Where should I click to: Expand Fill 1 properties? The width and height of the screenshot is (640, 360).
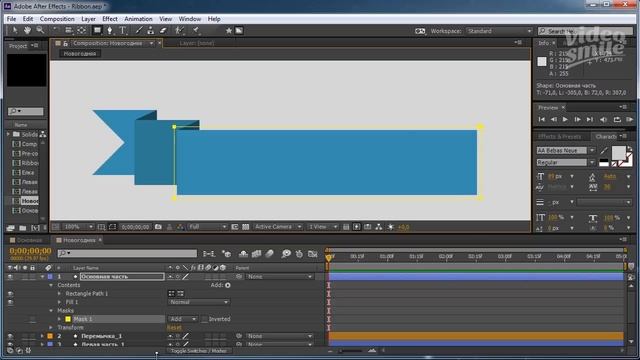(60, 302)
